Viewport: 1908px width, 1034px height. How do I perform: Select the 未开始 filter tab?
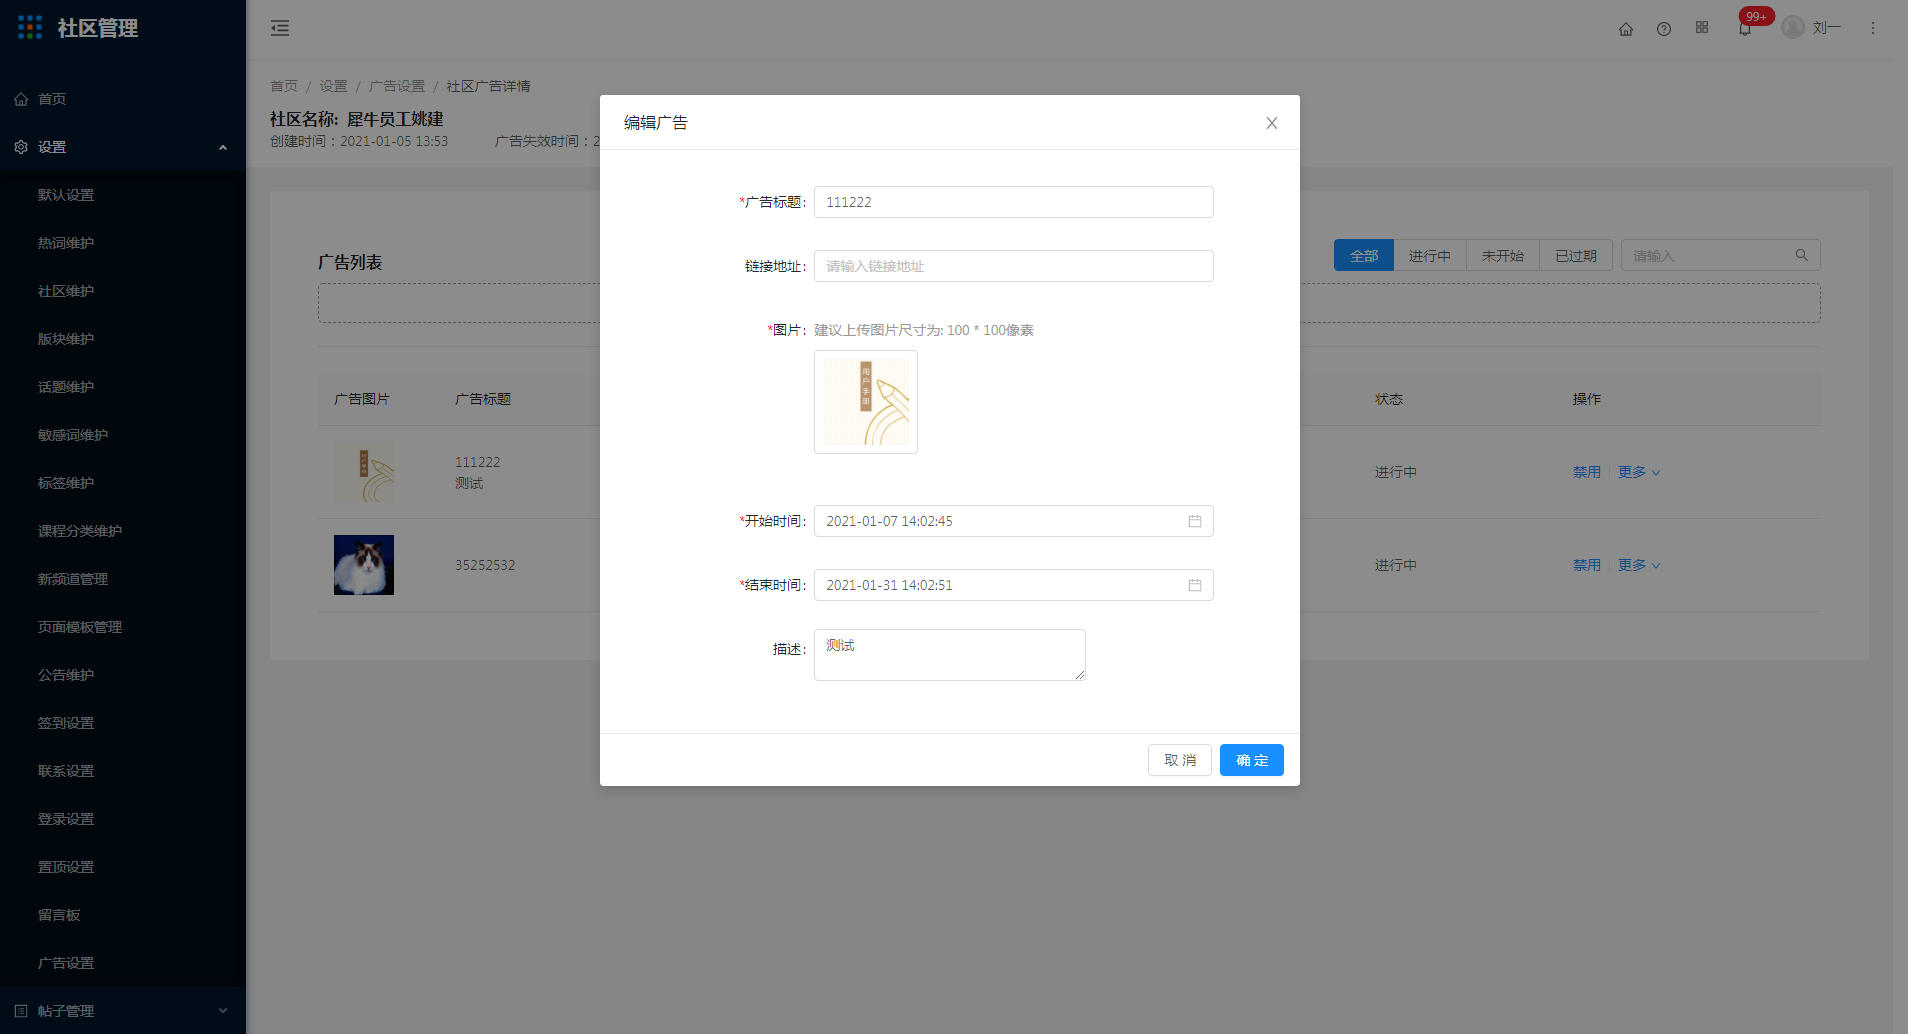point(1503,256)
